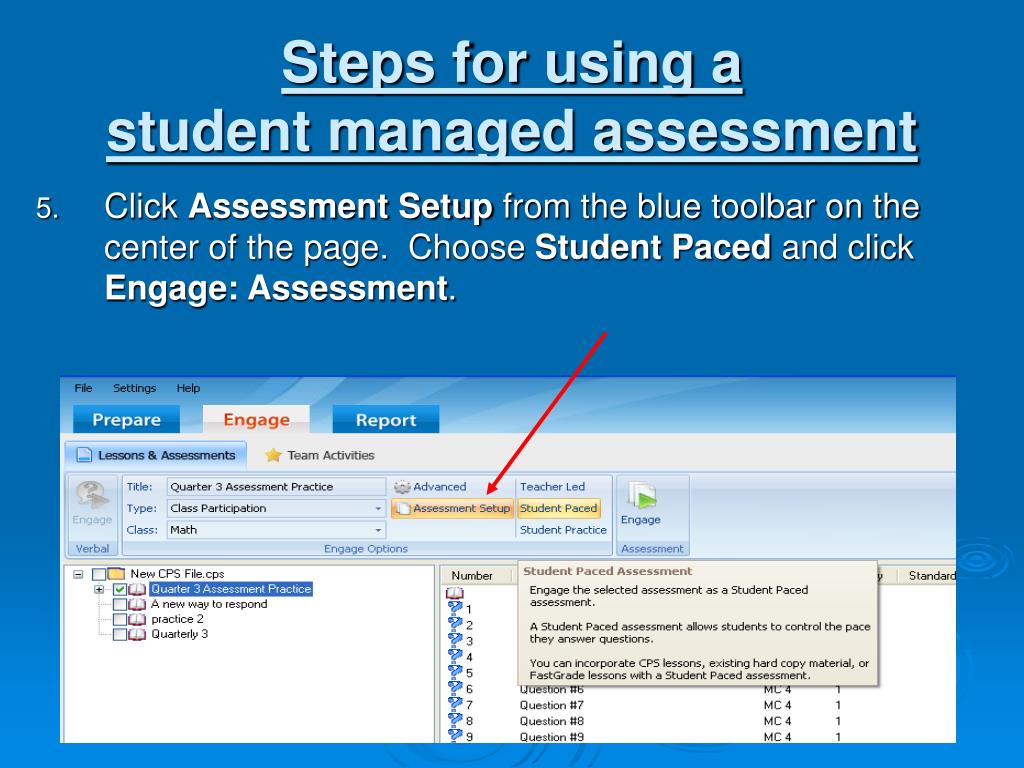The height and width of the screenshot is (768, 1024).
Task: Uncheck Quarter 3 Assessment Practice checkbox
Action: pyautogui.click(x=120, y=589)
